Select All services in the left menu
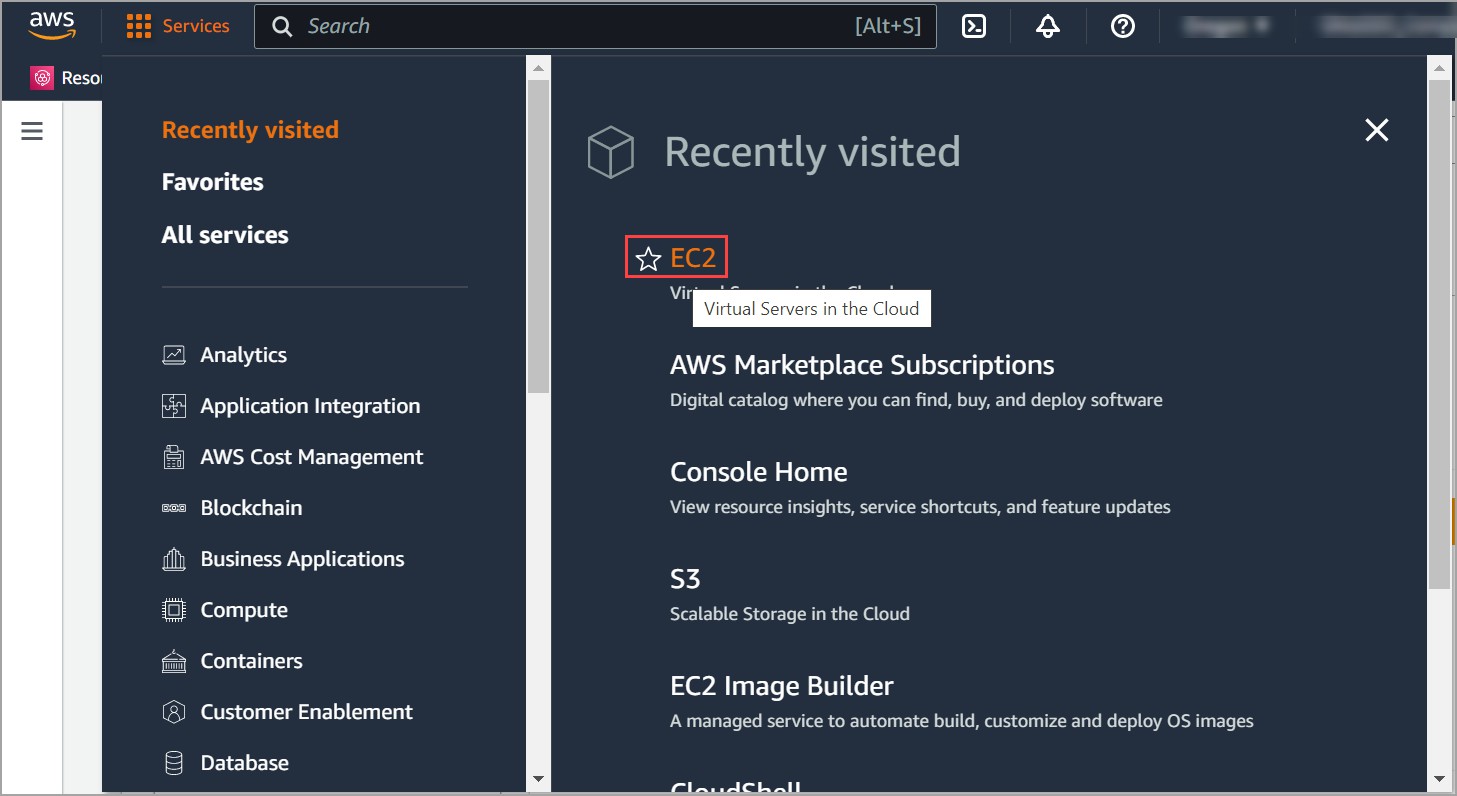This screenshot has width=1457, height=796. click(225, 235)
